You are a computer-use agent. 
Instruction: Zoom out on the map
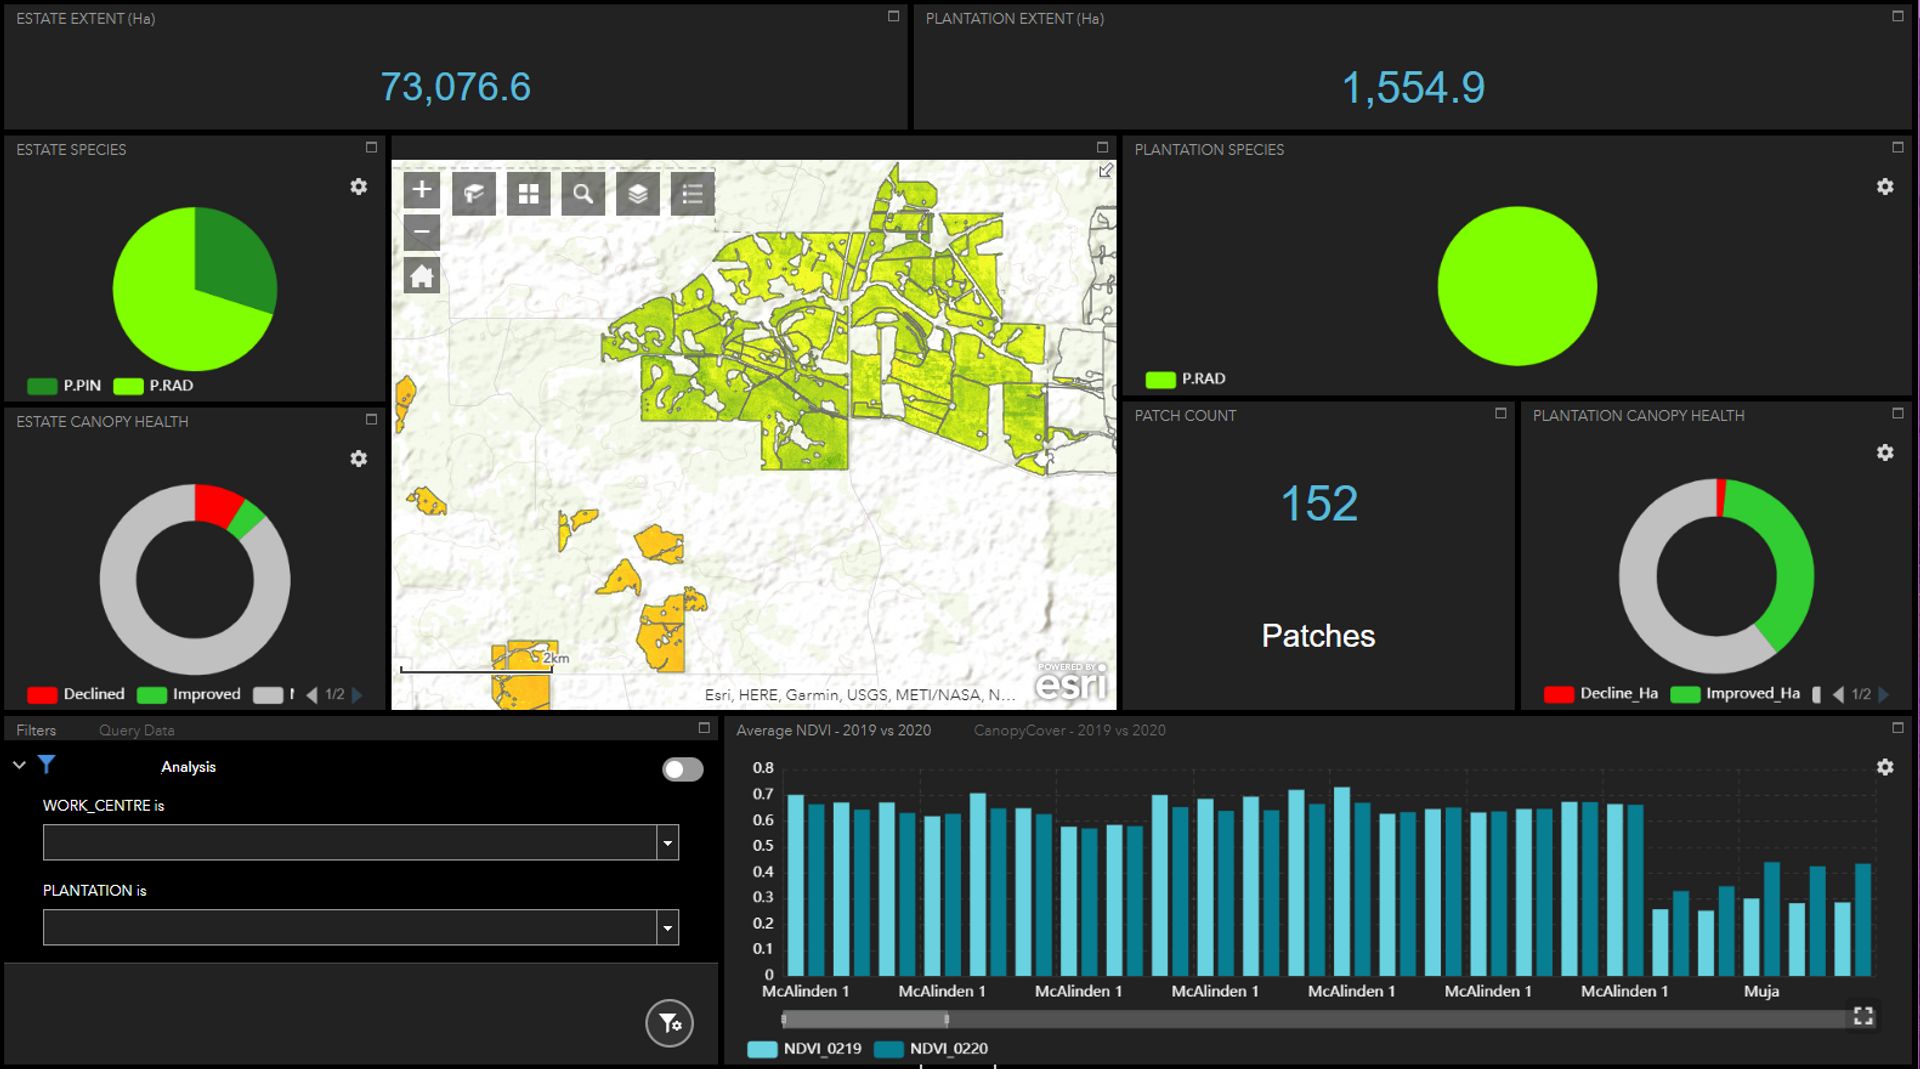[x=421, y=233]
